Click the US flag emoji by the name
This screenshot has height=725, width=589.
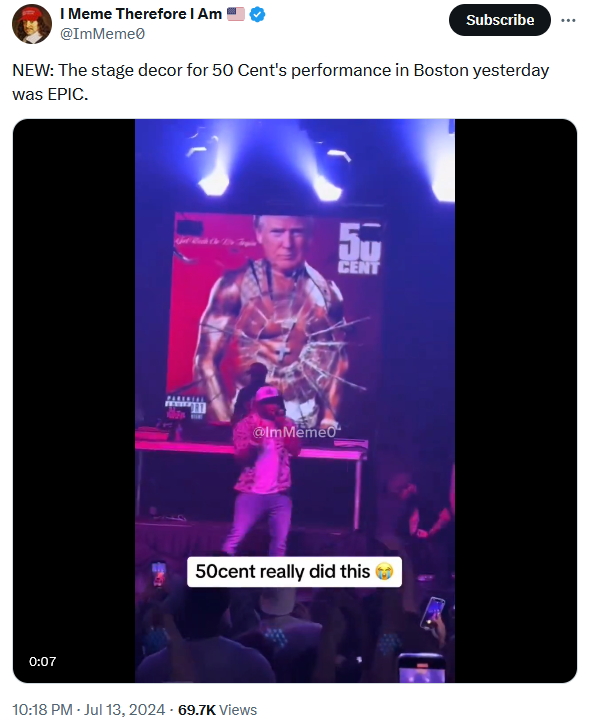(236, 14)
